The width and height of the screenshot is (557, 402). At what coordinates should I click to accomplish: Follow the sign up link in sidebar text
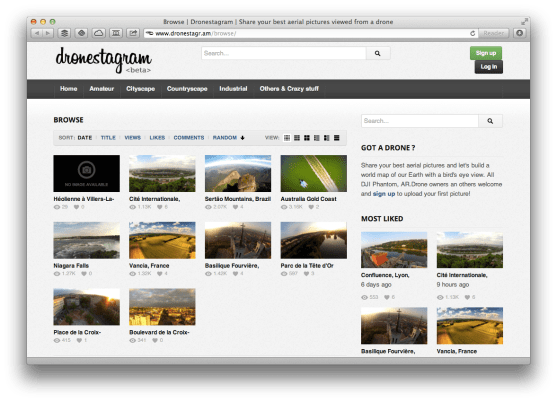pos(384,194)
